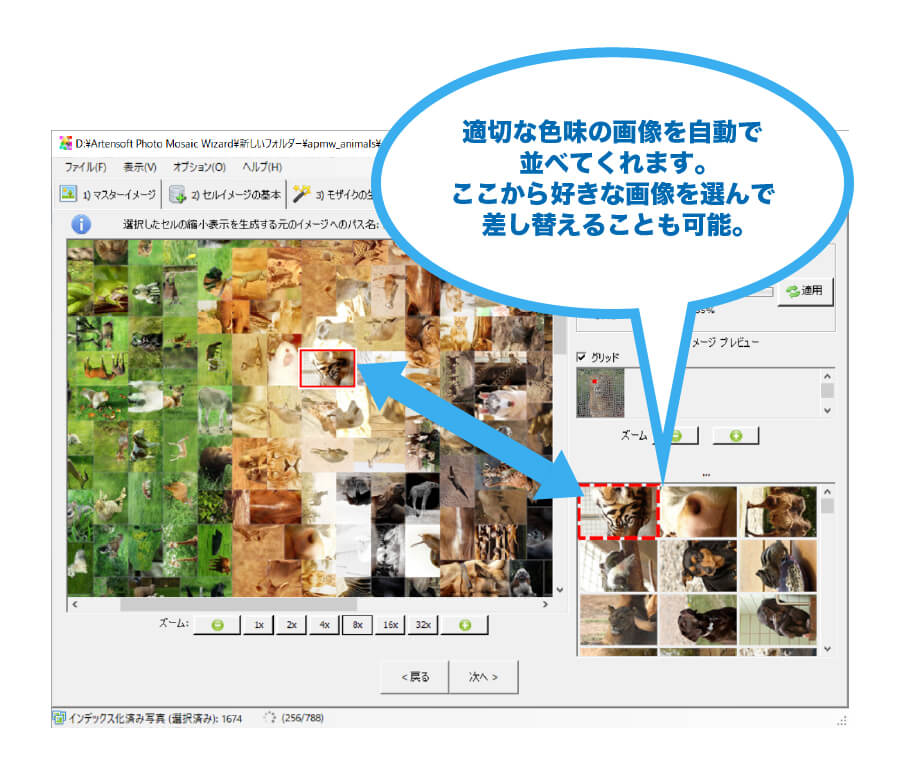This screenshot has width=900, height=780.
Task: Select the 16x zoom level
Action: click(390, 624)
